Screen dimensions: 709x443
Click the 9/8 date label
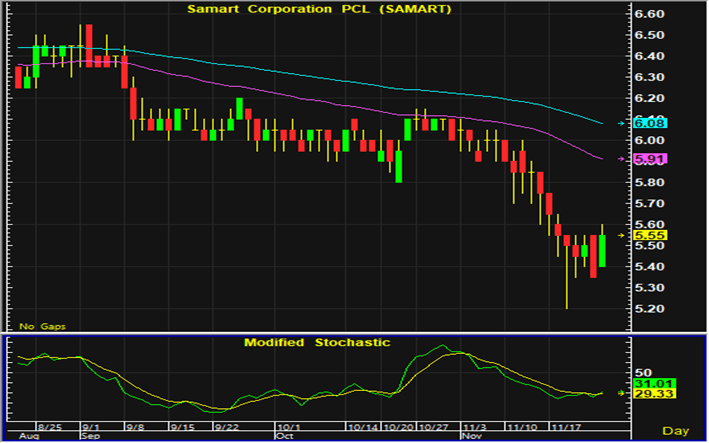tap(135, 427)
